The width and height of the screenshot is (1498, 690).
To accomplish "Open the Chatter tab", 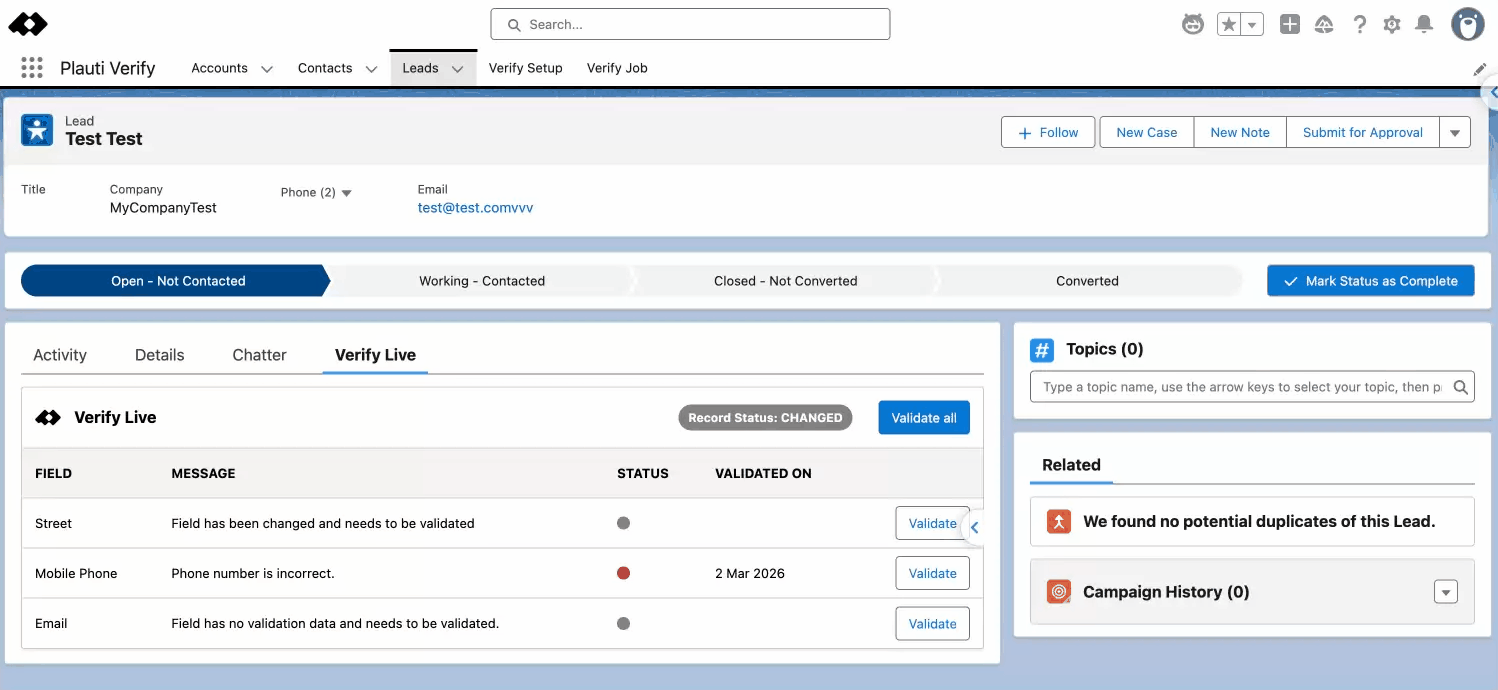I will coord(259,355).
